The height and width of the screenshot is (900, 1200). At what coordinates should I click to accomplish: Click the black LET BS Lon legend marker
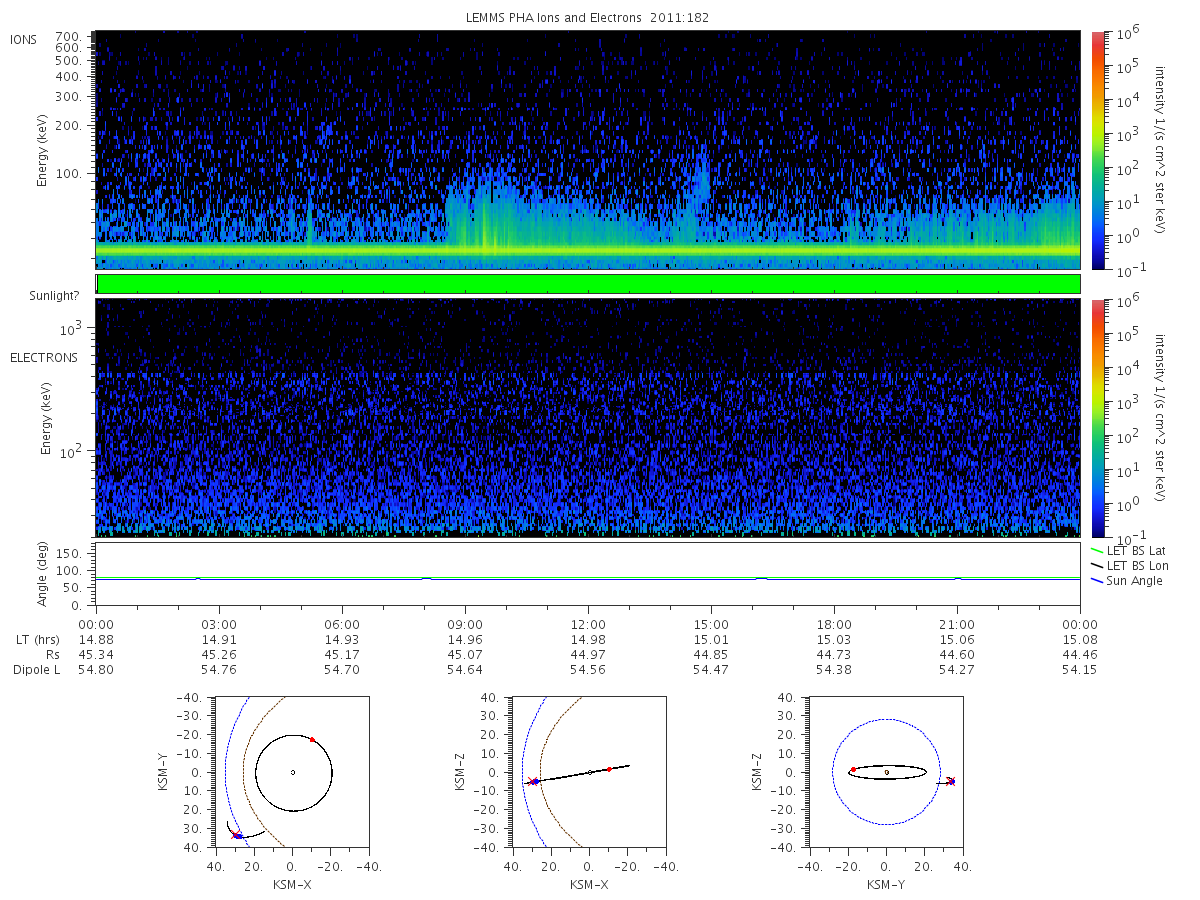[1096, 565]
